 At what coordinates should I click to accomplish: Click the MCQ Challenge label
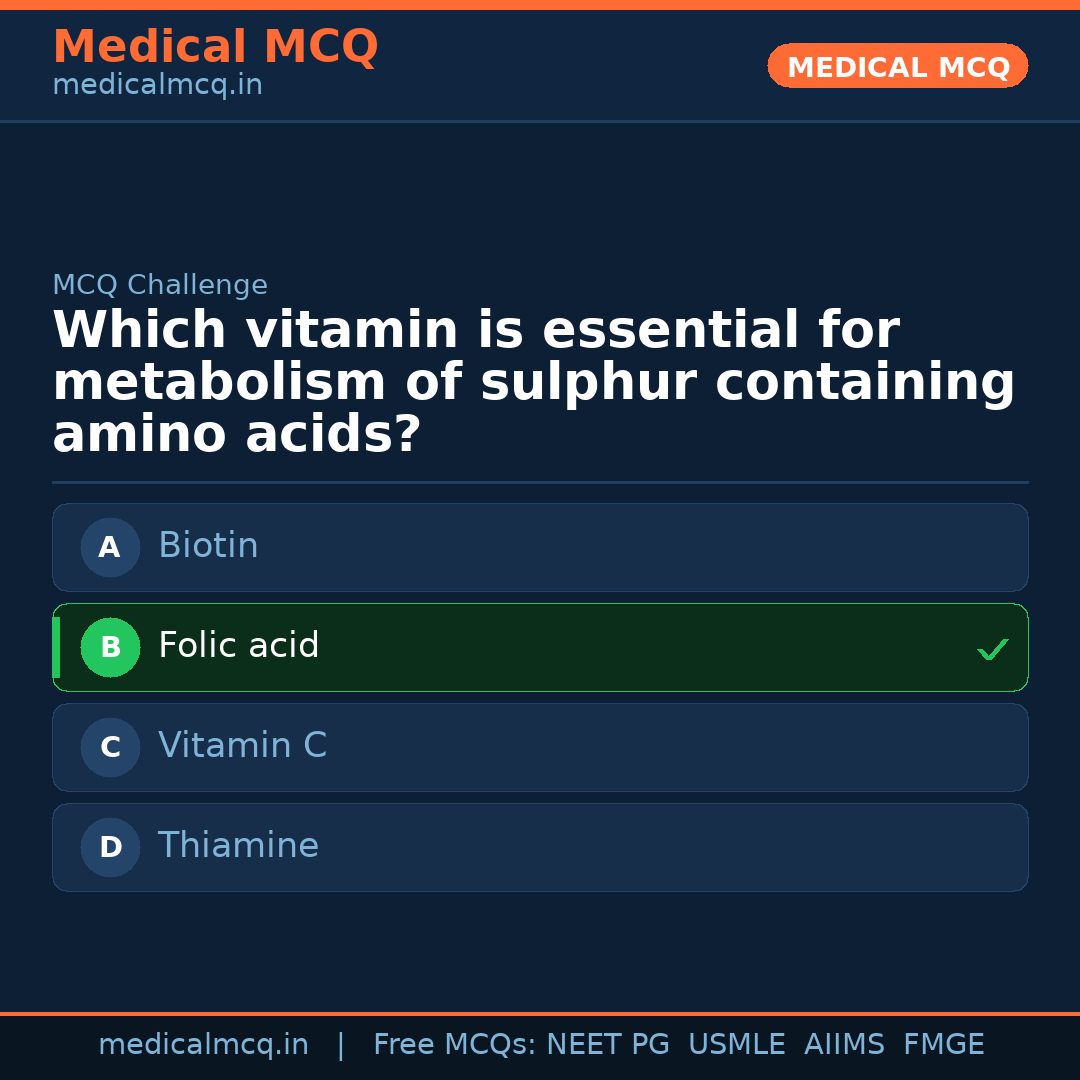point(160,285)
